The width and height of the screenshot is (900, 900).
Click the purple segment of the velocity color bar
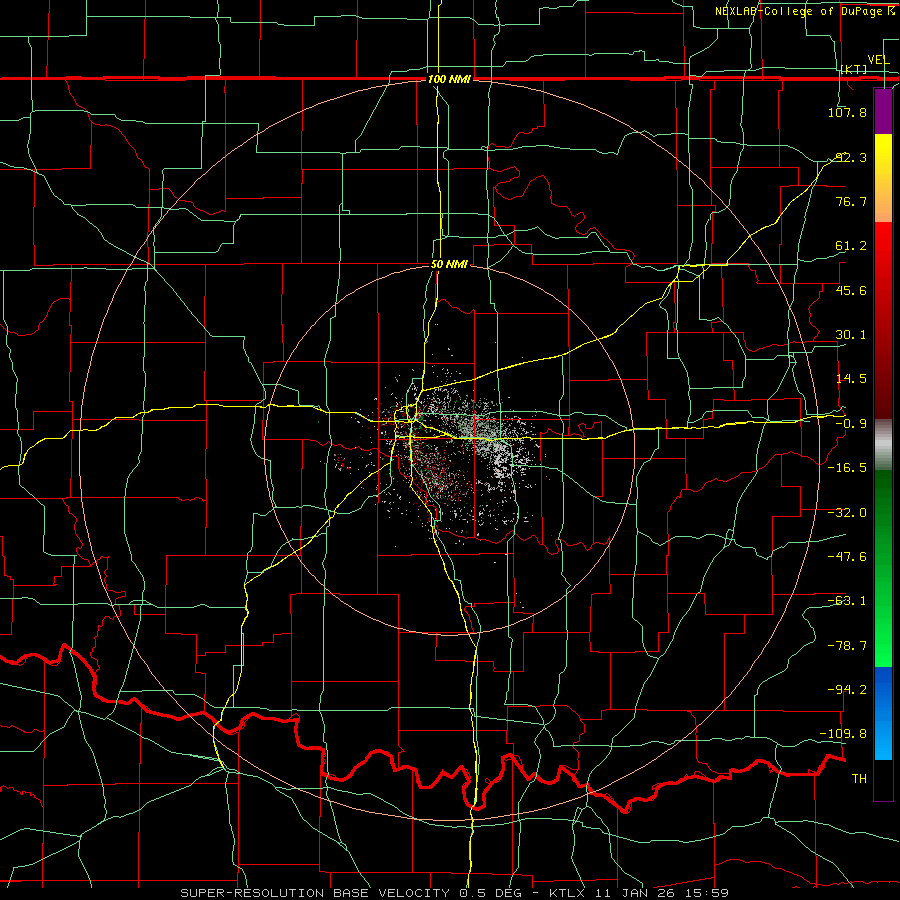(x=883, y=111)
